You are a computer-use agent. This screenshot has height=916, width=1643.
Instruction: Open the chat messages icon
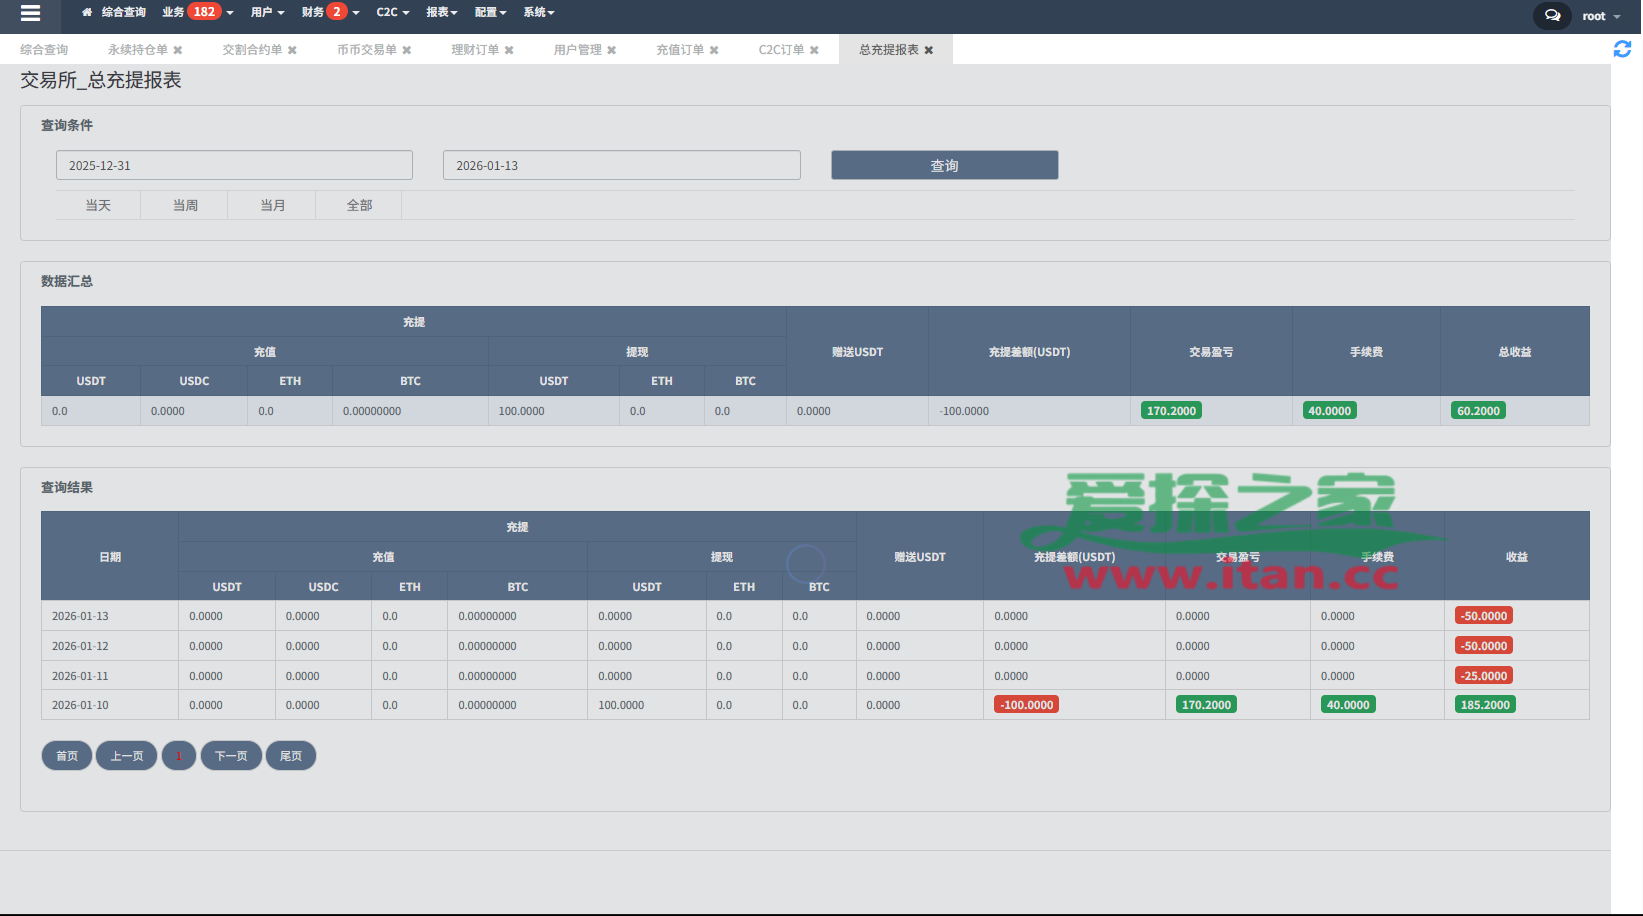pyautogui.click(x=1552, y=16)
